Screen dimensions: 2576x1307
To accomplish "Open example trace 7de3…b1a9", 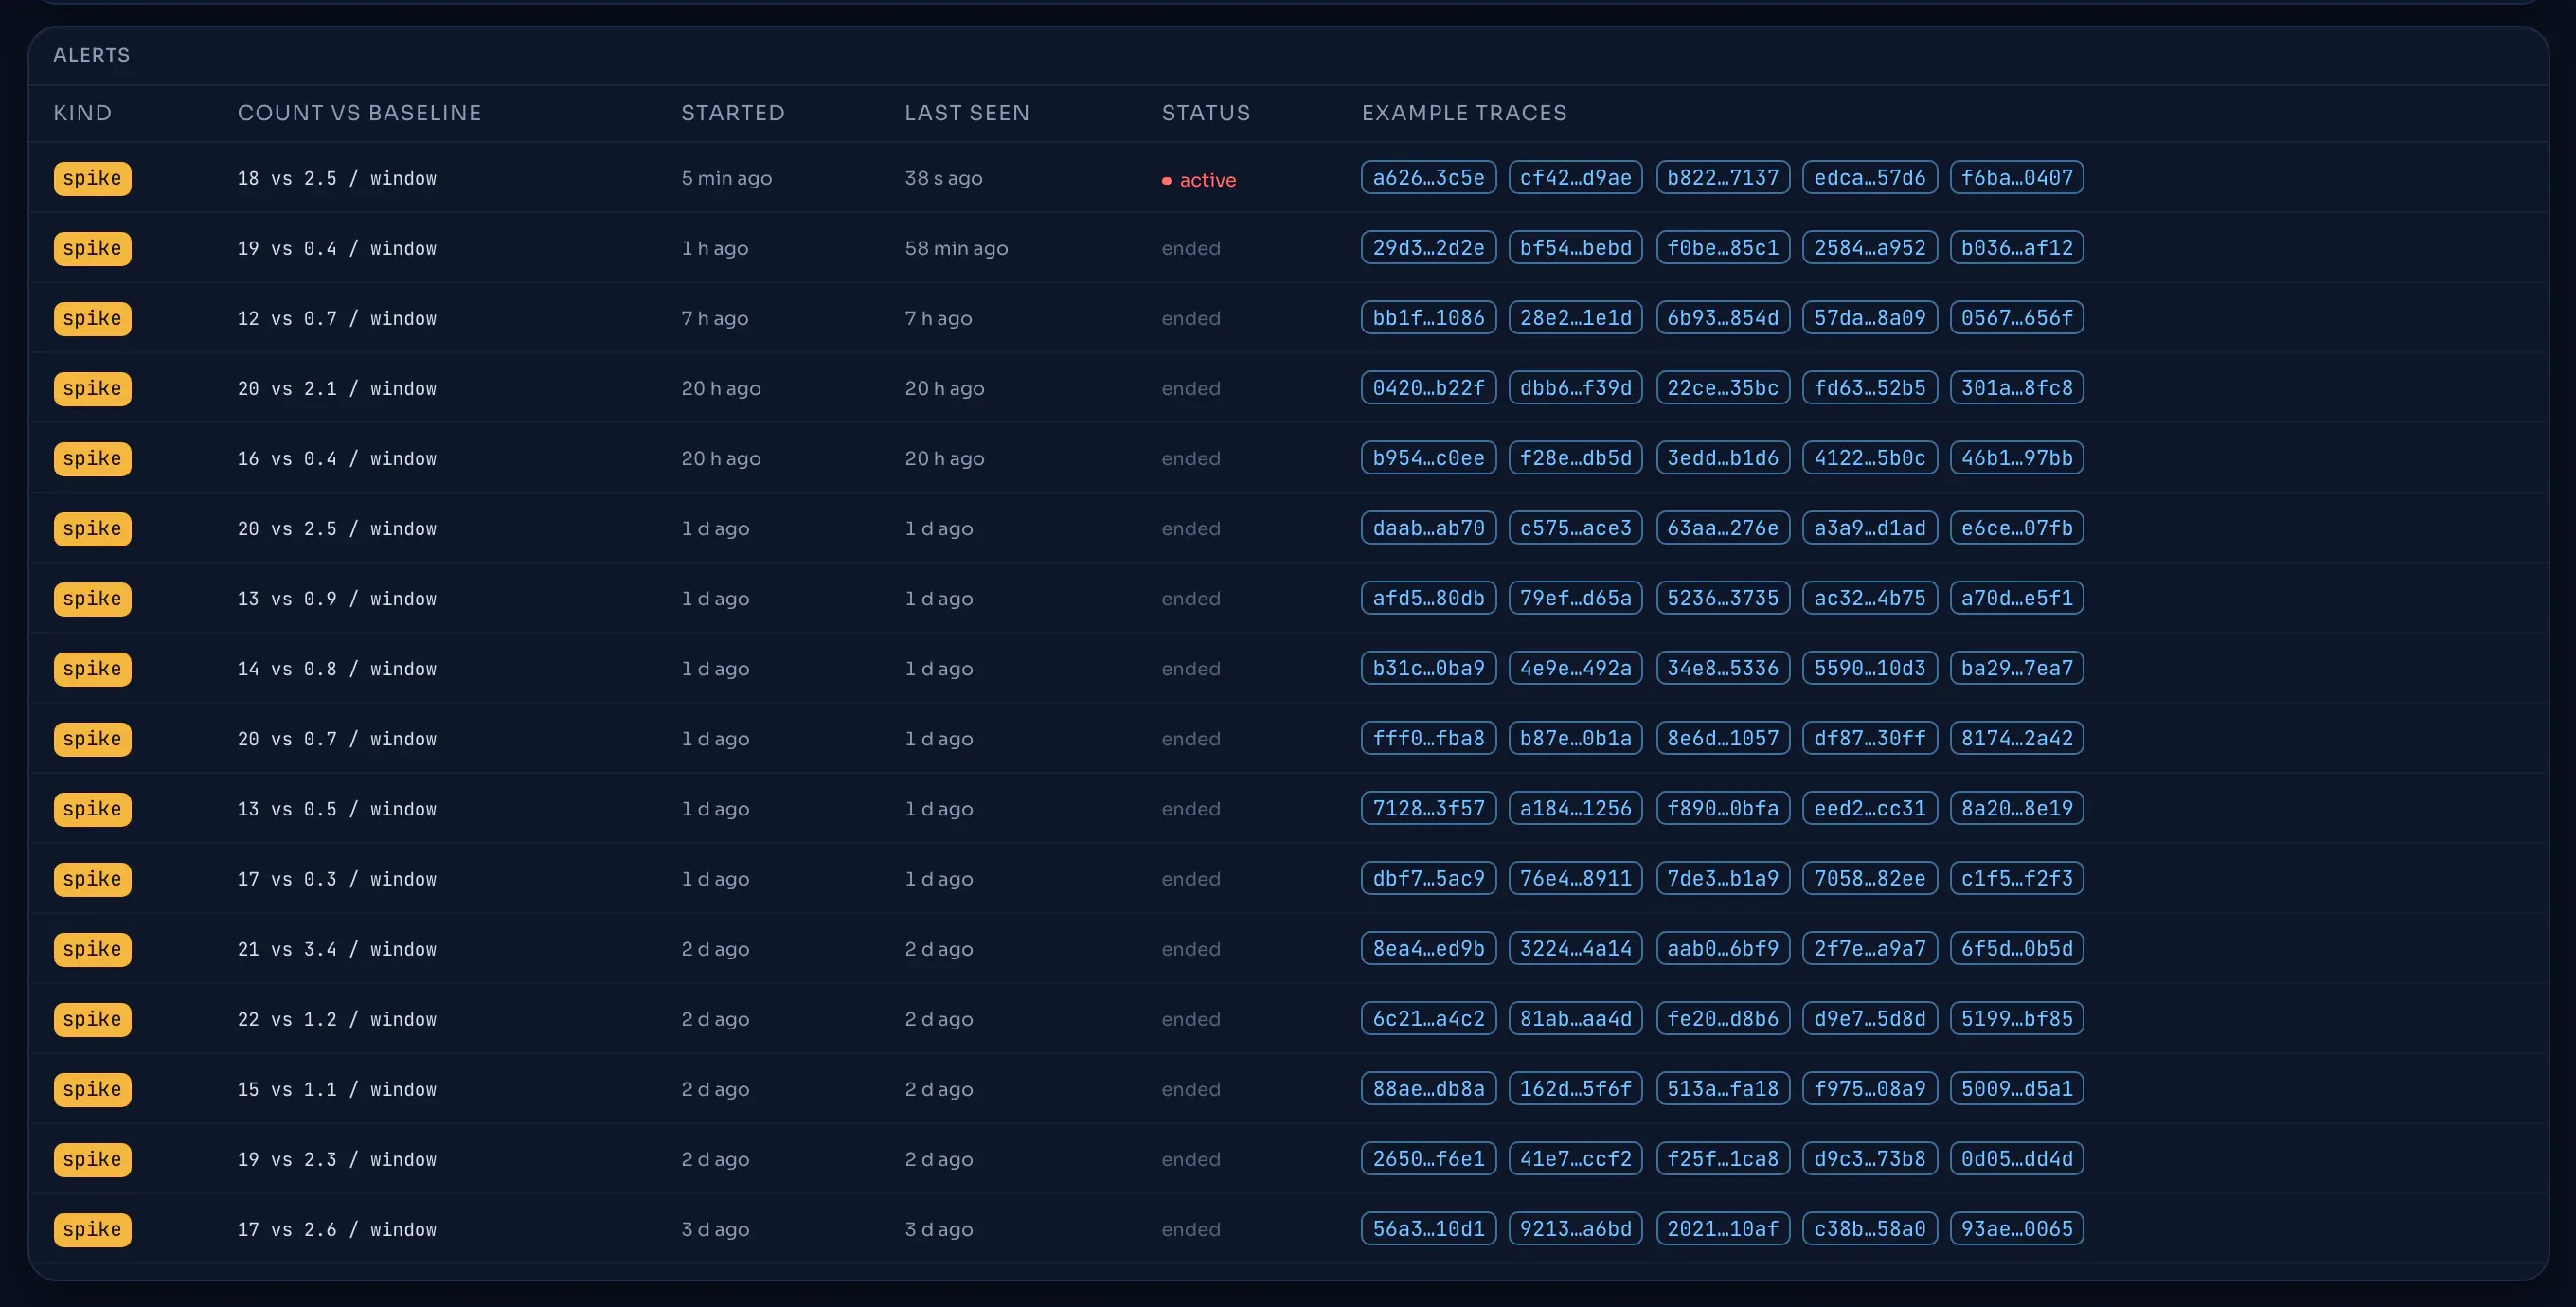I will pyautogui.click(x=1723, y=878).
